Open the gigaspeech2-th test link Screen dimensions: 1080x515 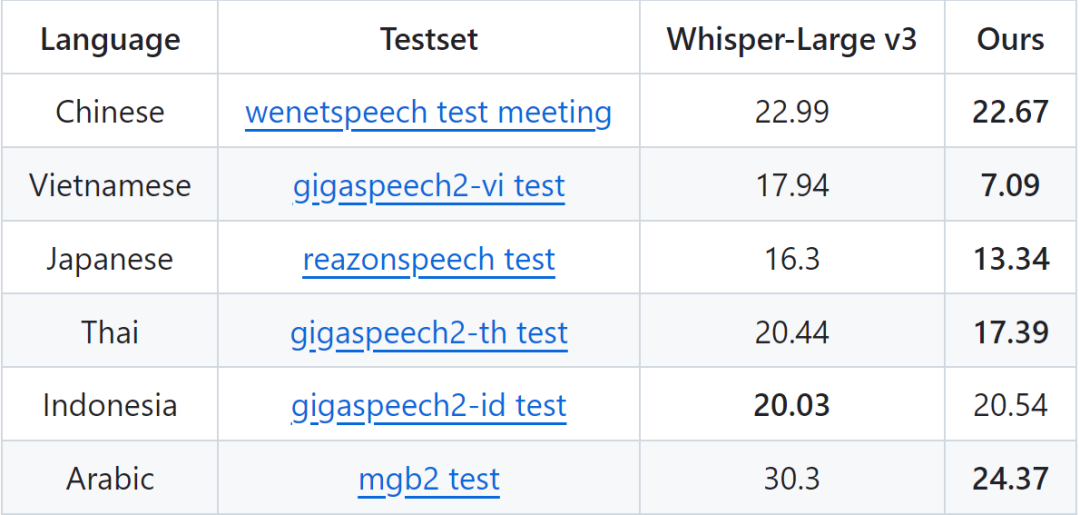click(428, 333)
